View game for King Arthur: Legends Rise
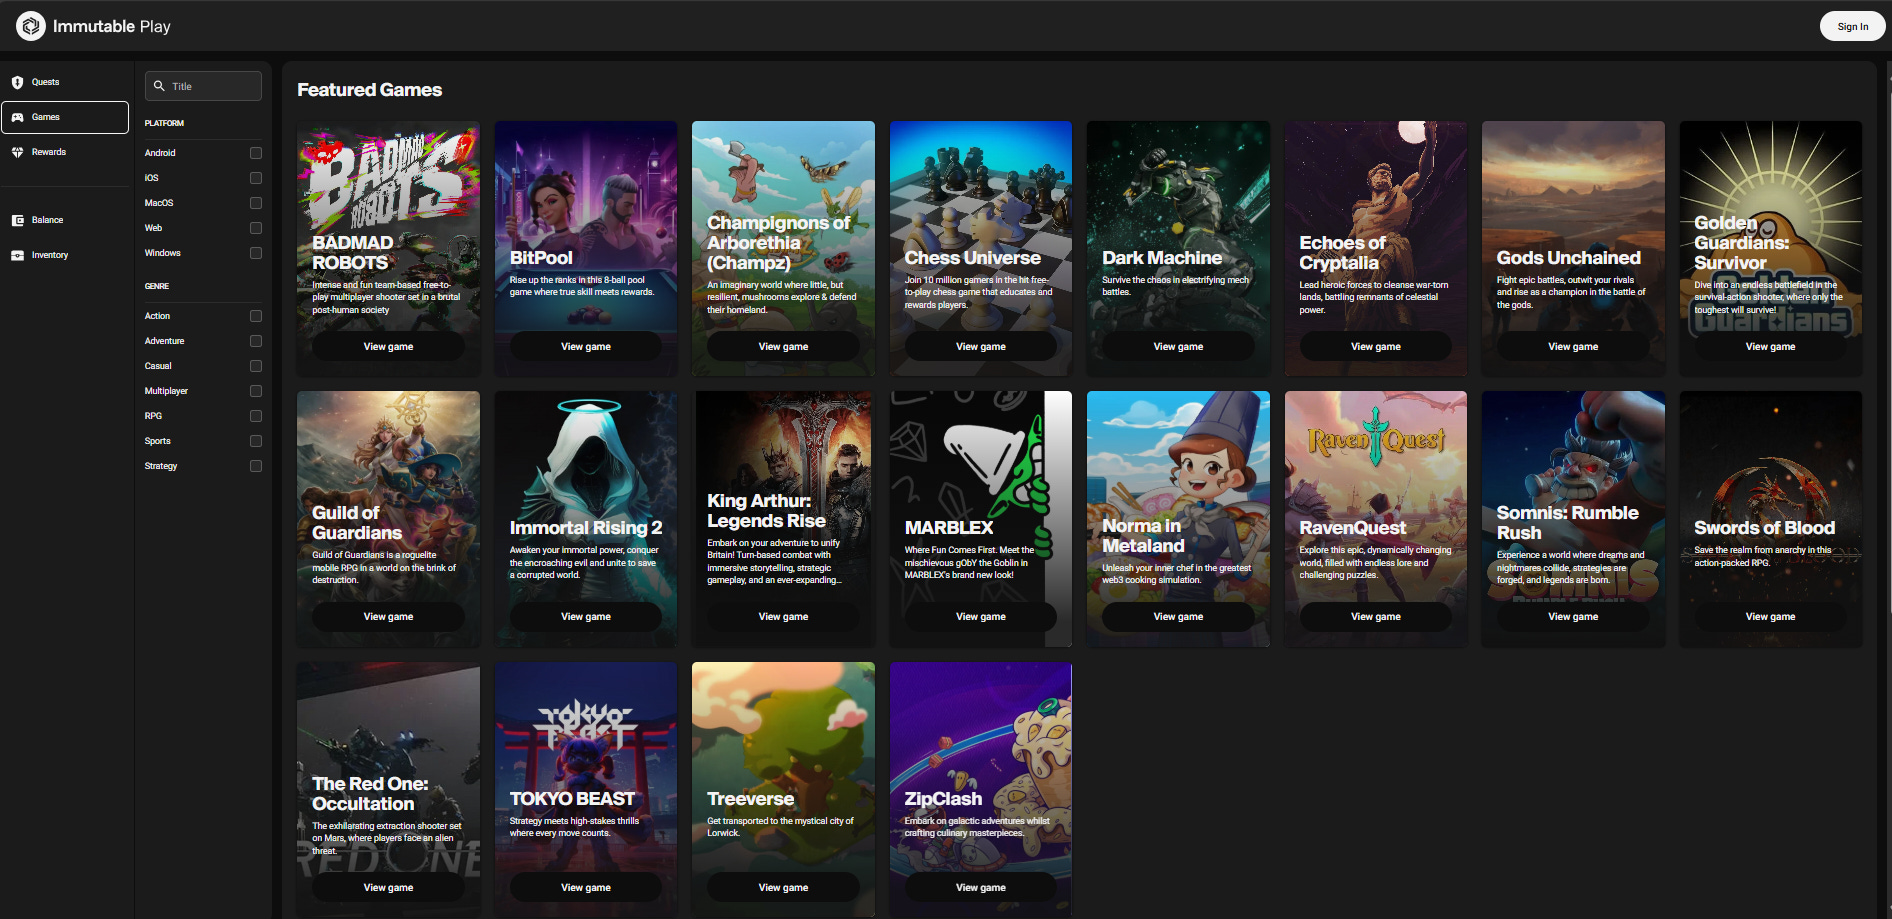This screenshot has height=919, width=1892. point(783,616)
